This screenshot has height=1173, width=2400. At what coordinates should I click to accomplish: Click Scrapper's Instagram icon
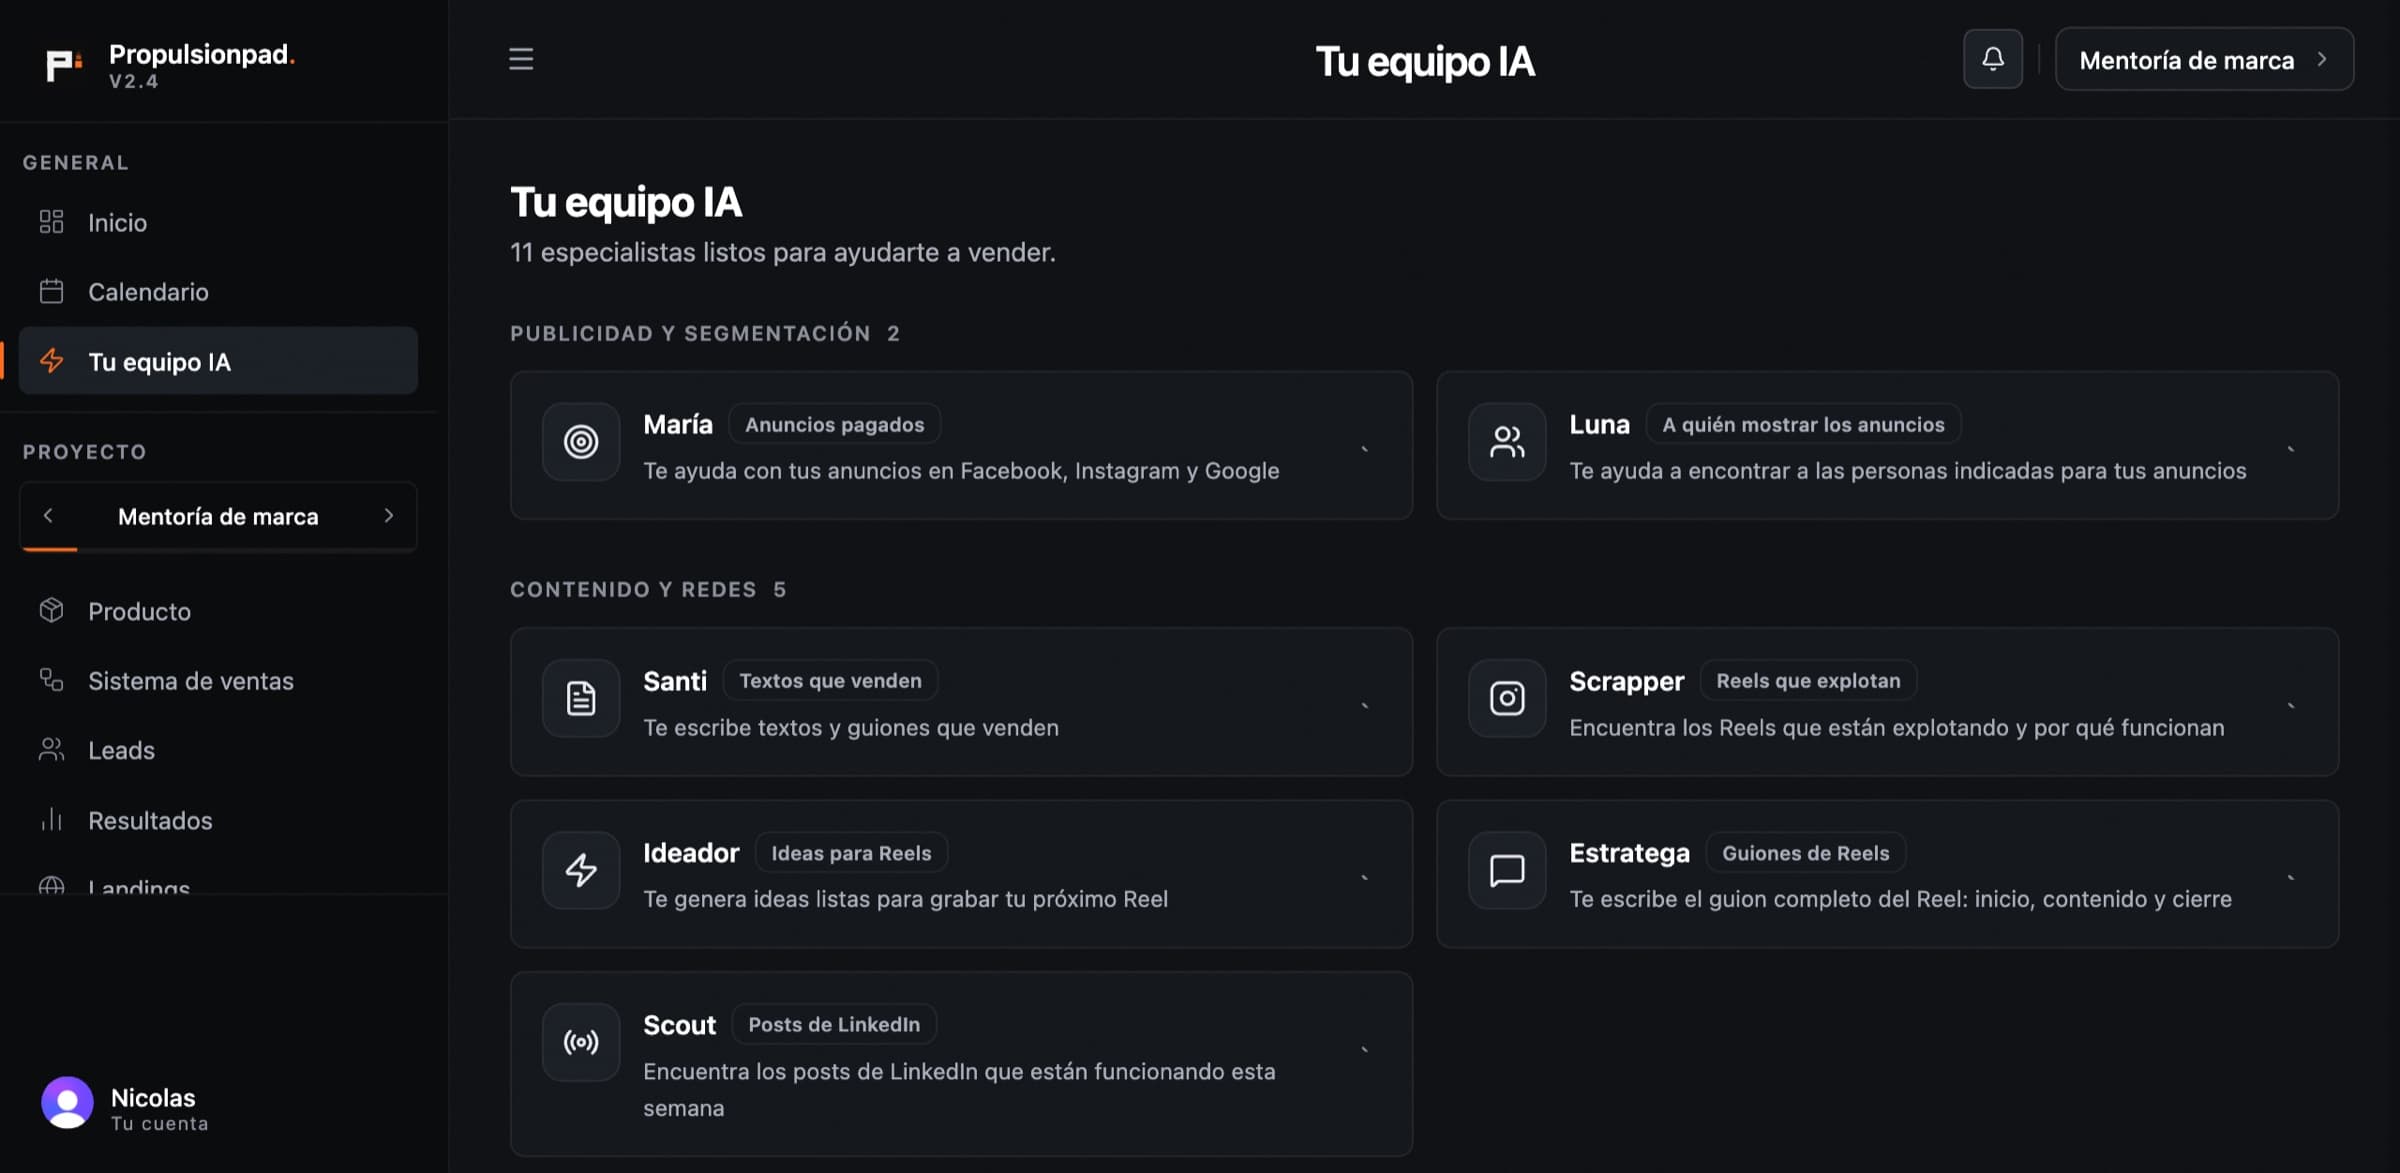[1507, 698]
